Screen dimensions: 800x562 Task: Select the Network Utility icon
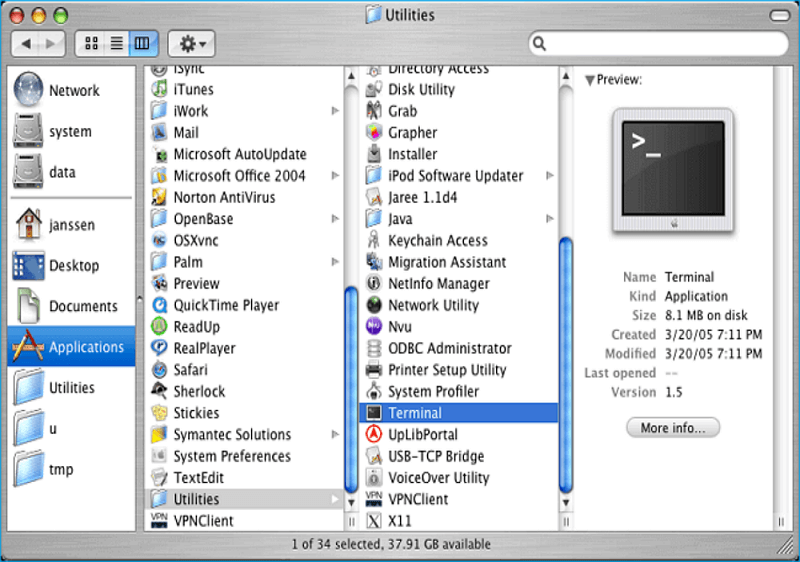(x=374, y=305)
